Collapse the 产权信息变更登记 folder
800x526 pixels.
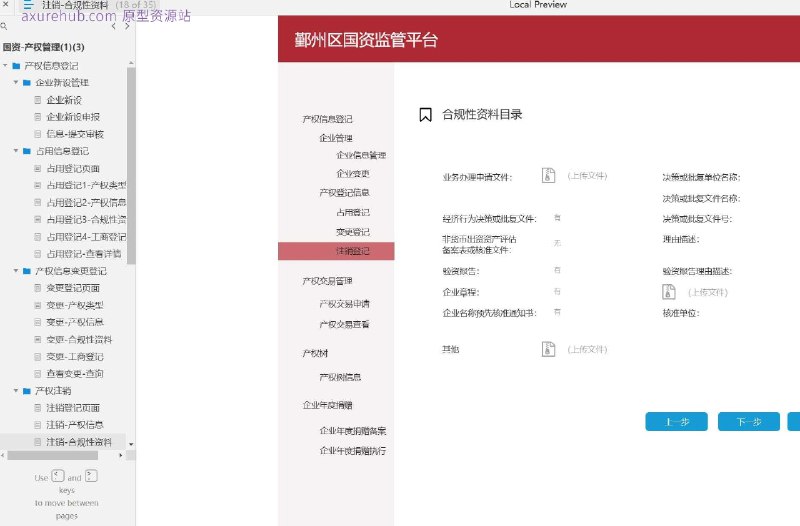[16, 271]
